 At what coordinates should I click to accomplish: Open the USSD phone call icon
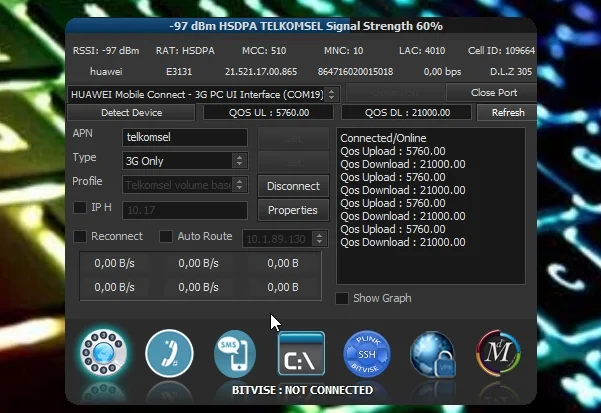(169, 353)
